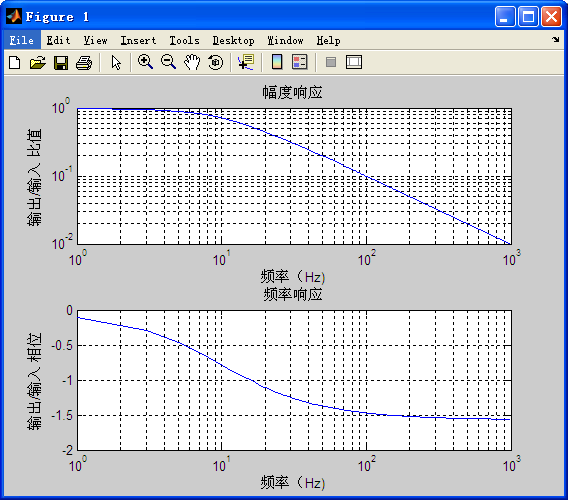The width and height of the screenshot is (568, 500).
Task: Open the View menu
Action: [x=95, y=40]
